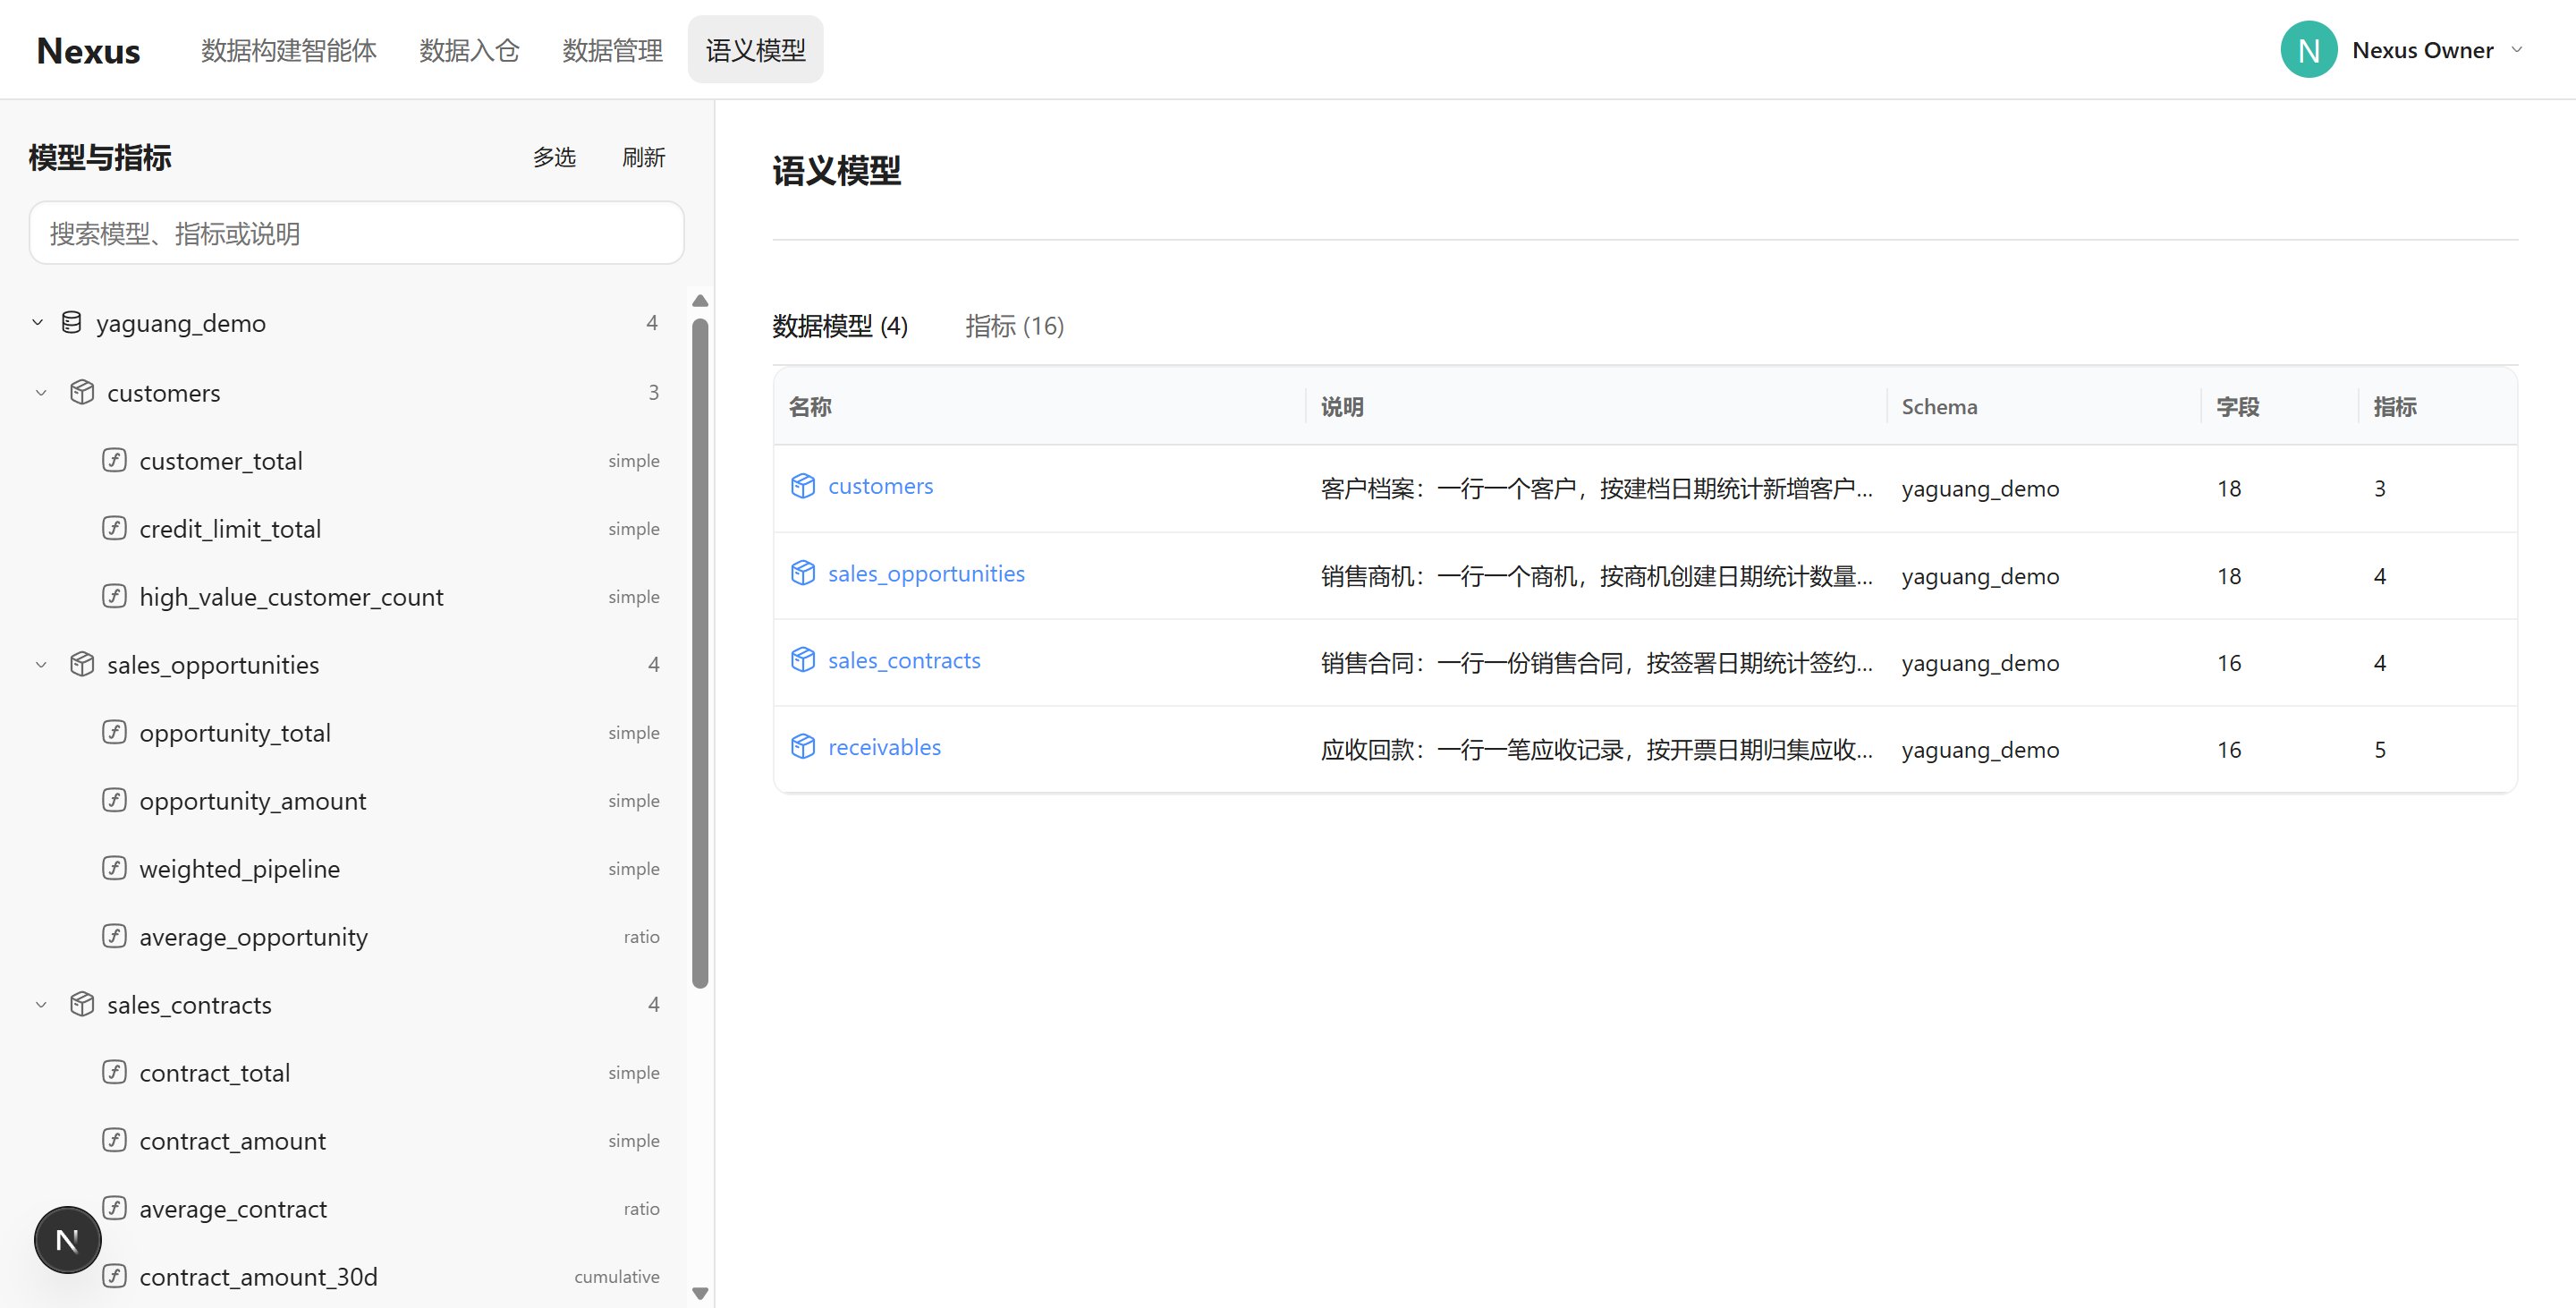Click the sidebar tree scrollbar thumb
This screenshot has height=1308, width=2576.
pyautogui.click(x=700, y=652)
